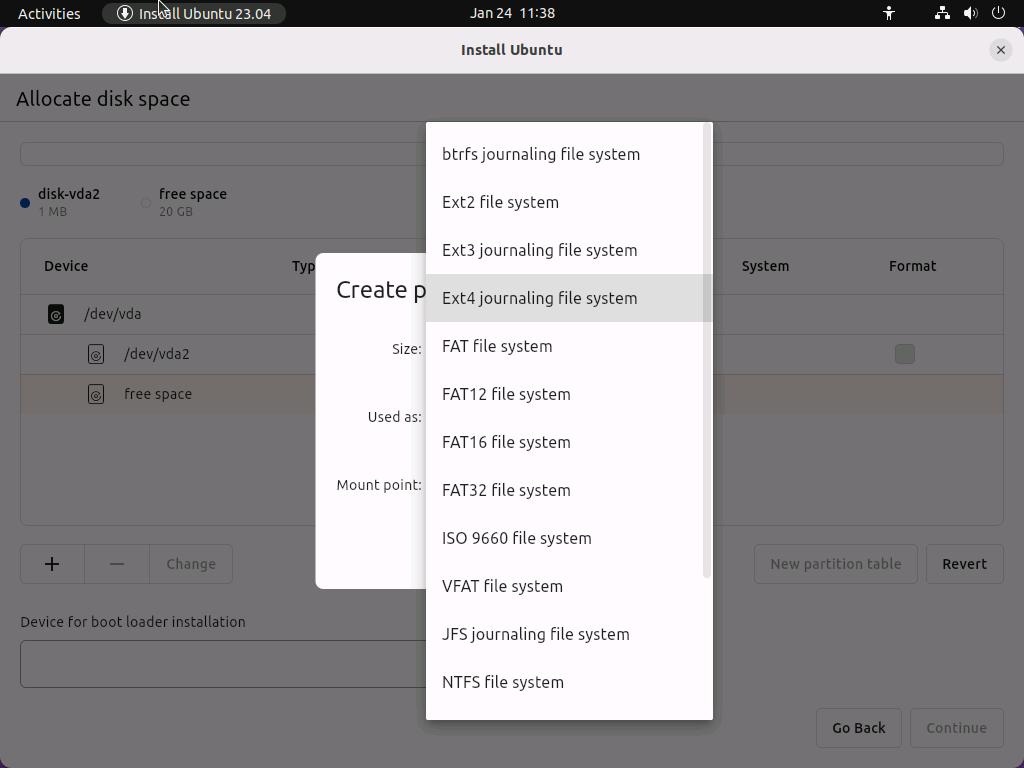Screen dimensions: 1024x768
Task: Click the power icon in the top bar
Action: click(x=997, y=13)
